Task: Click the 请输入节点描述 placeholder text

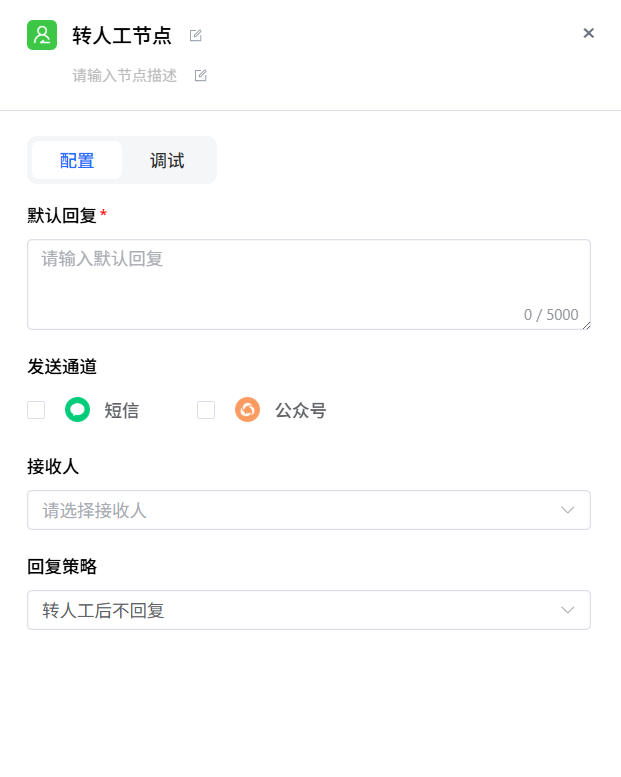Action: point(124,76)
